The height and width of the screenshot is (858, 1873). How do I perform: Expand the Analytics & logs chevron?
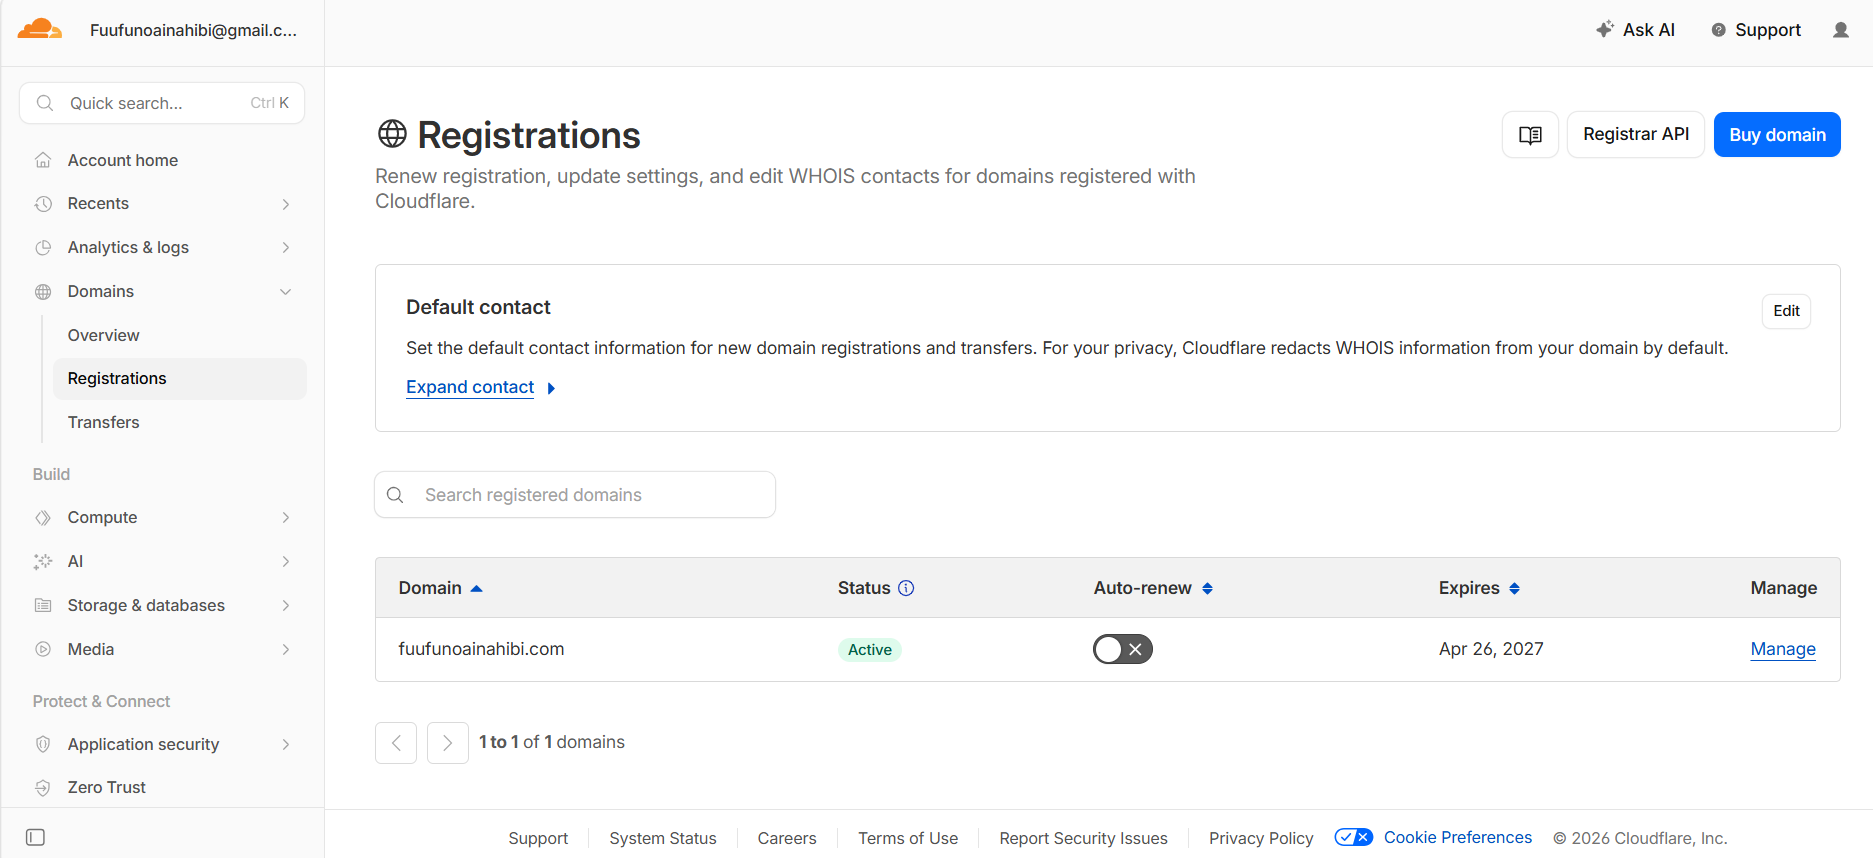pyautogui.click(x=286, y=248)
